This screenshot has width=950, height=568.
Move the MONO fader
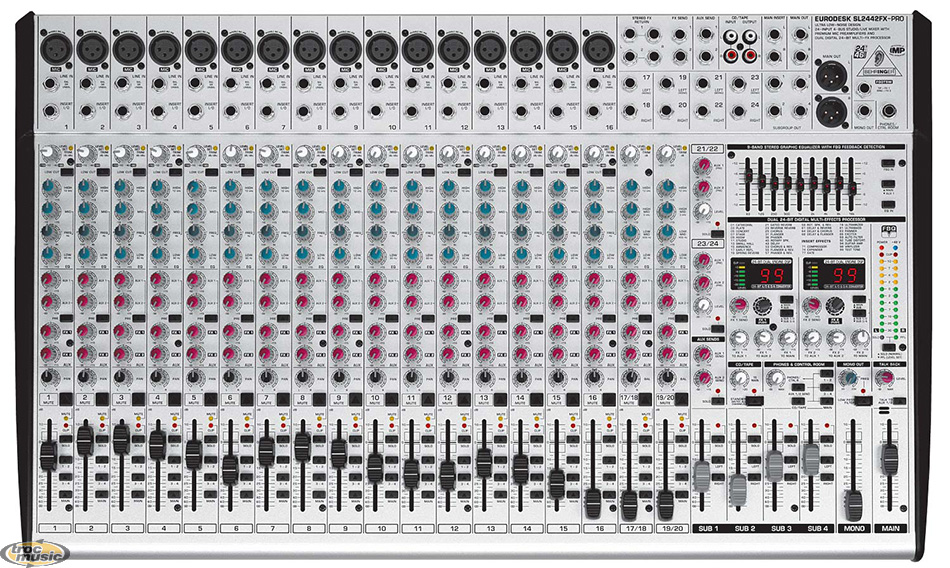pos(853,505)
